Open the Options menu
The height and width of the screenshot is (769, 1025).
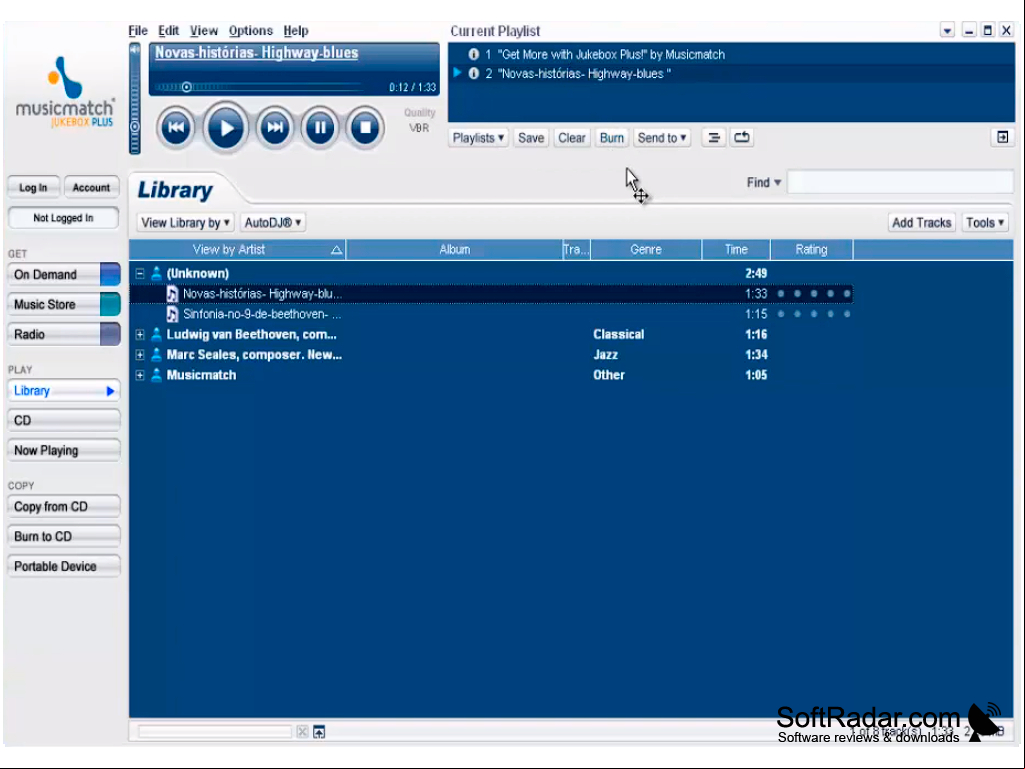click(250, 31)
